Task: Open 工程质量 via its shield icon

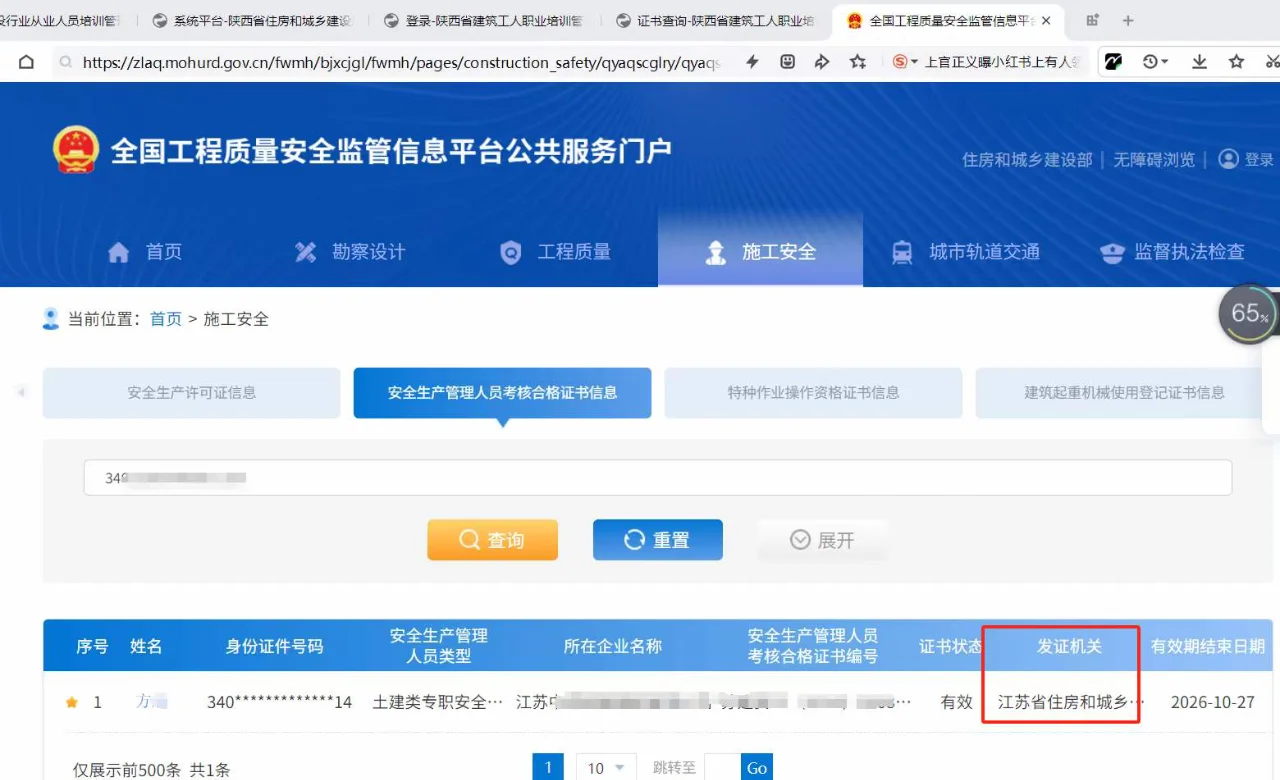Action: coord(510,251)
